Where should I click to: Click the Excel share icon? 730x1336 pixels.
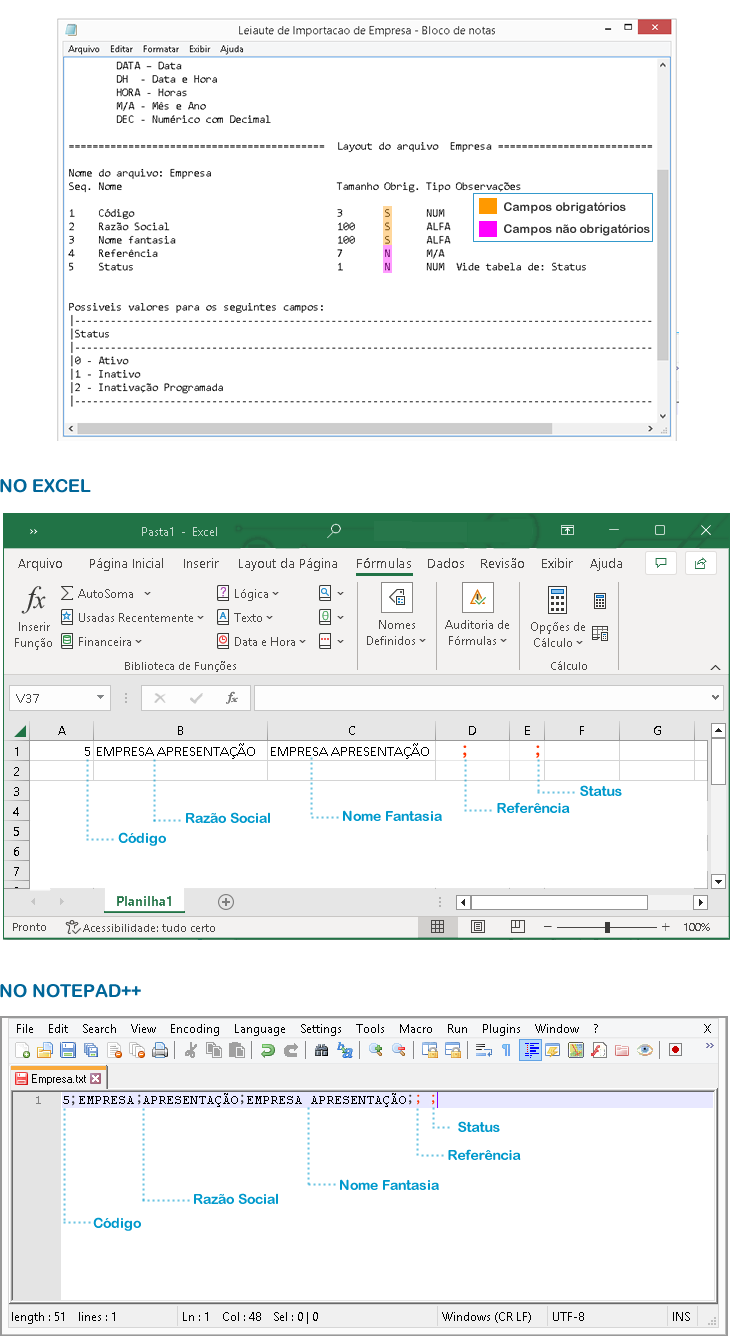tap(701, 563)
